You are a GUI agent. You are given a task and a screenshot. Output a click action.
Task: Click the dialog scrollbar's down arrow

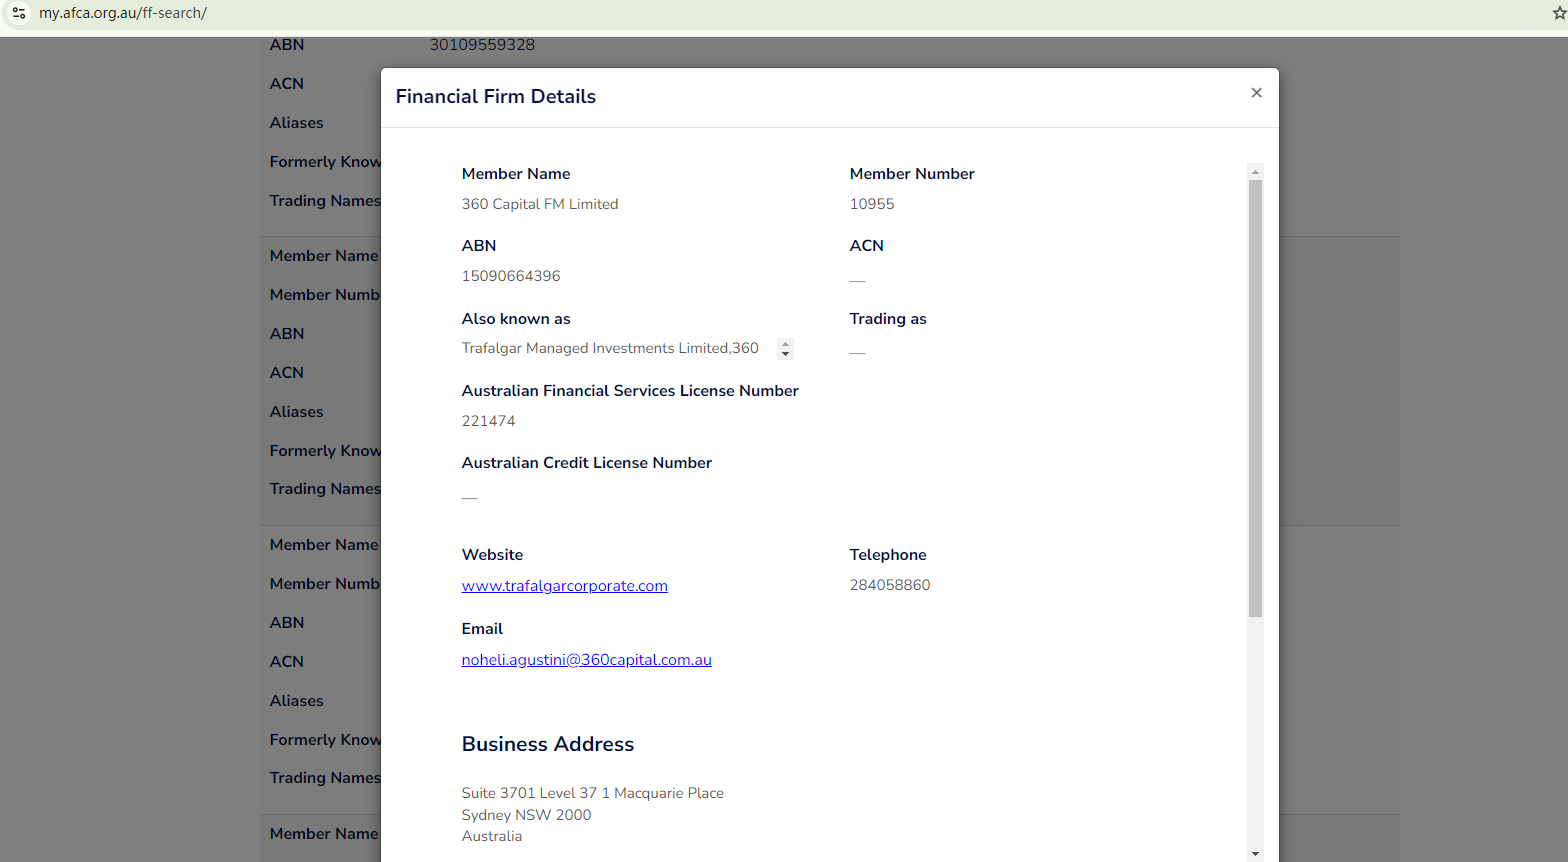click(1256, 854)
